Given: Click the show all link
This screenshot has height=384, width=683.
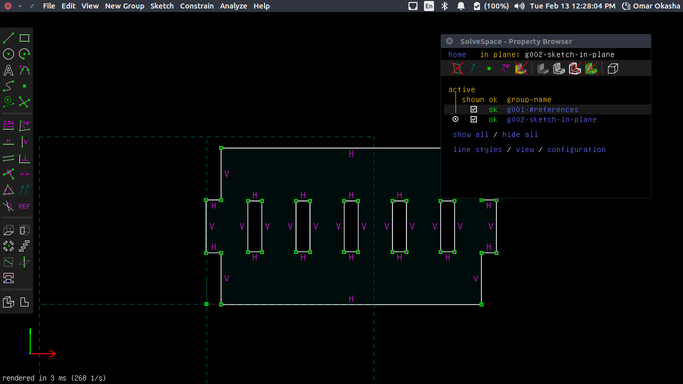Looking at the screenshot, I should tap(470, 135).
